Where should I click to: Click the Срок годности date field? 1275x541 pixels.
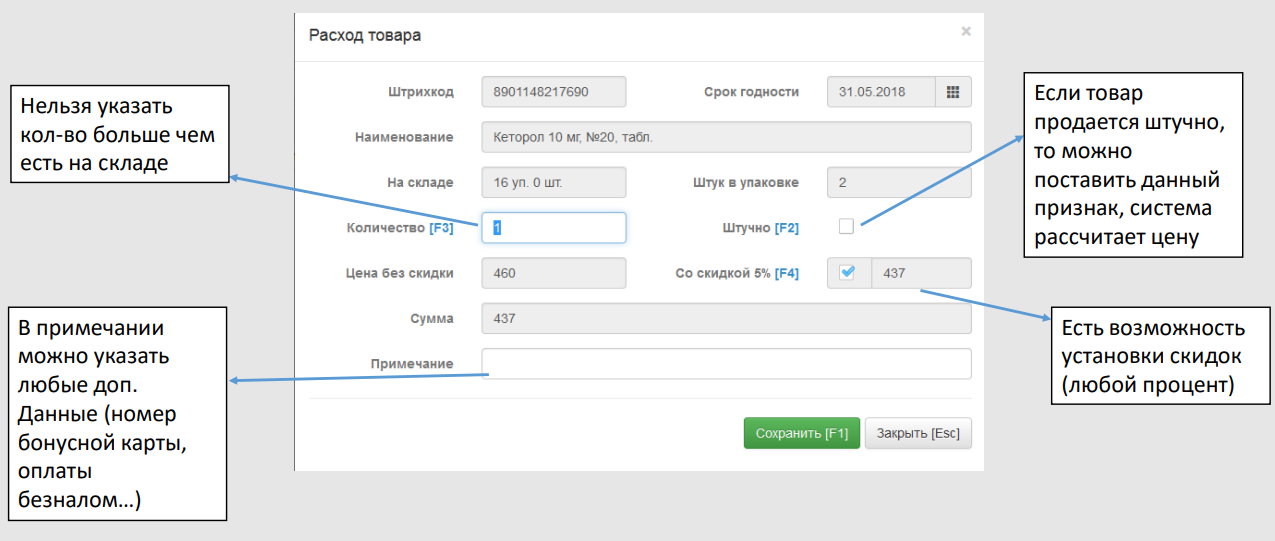pyautogui.click(x=880, y=92)
